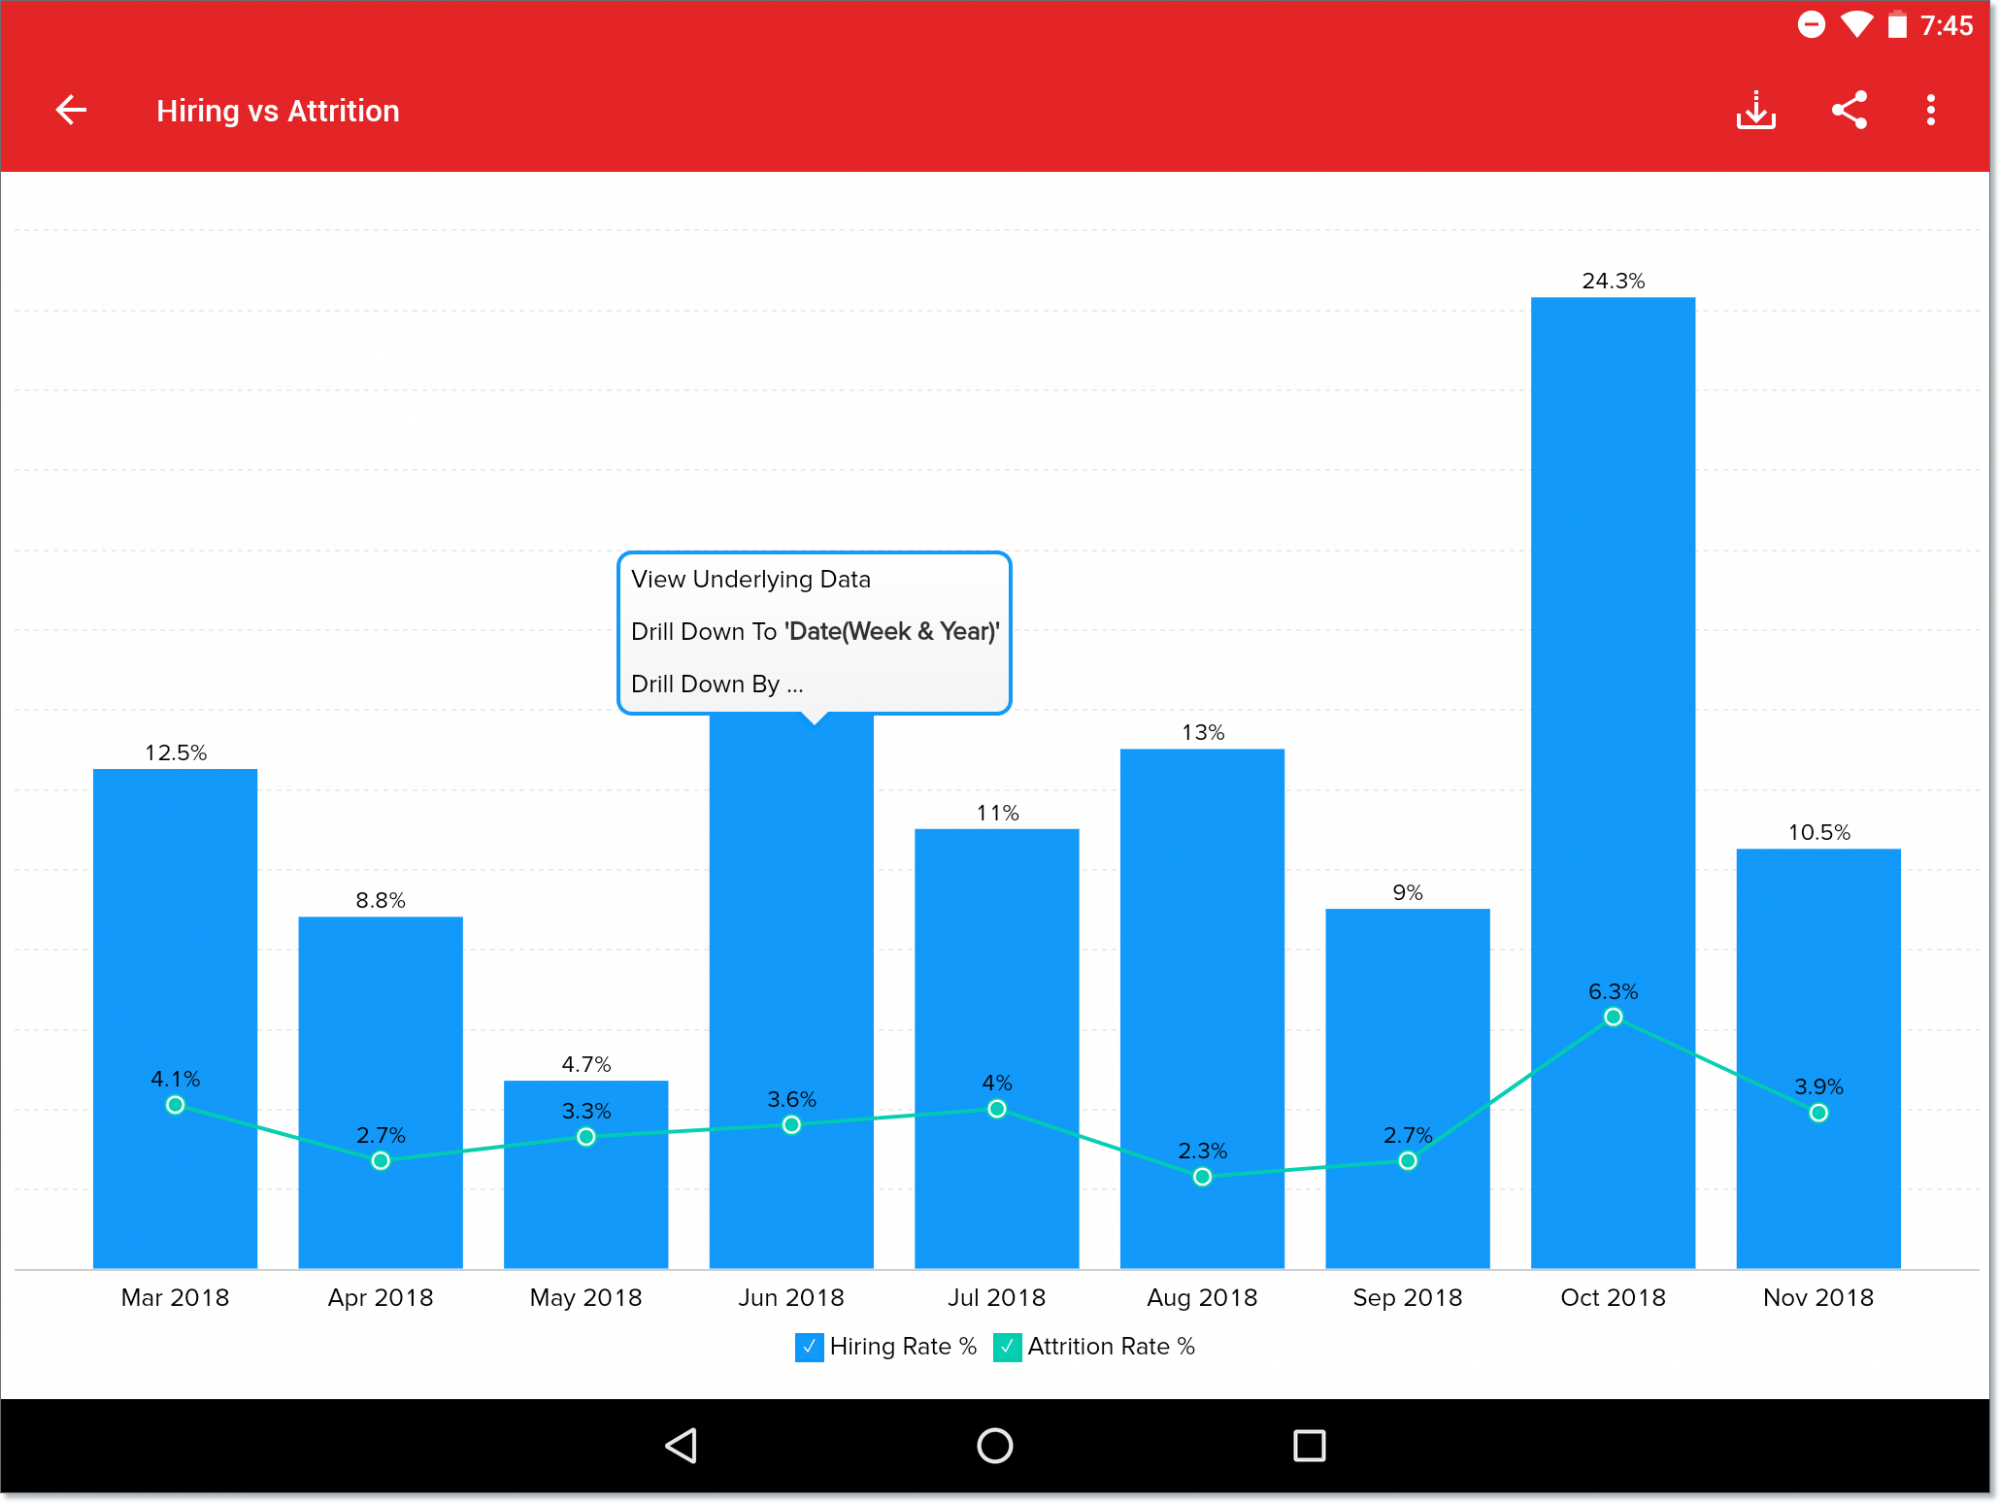Tap the Nov 2018 hiring bar

pyautogui.click(x=1819, y=1058)
